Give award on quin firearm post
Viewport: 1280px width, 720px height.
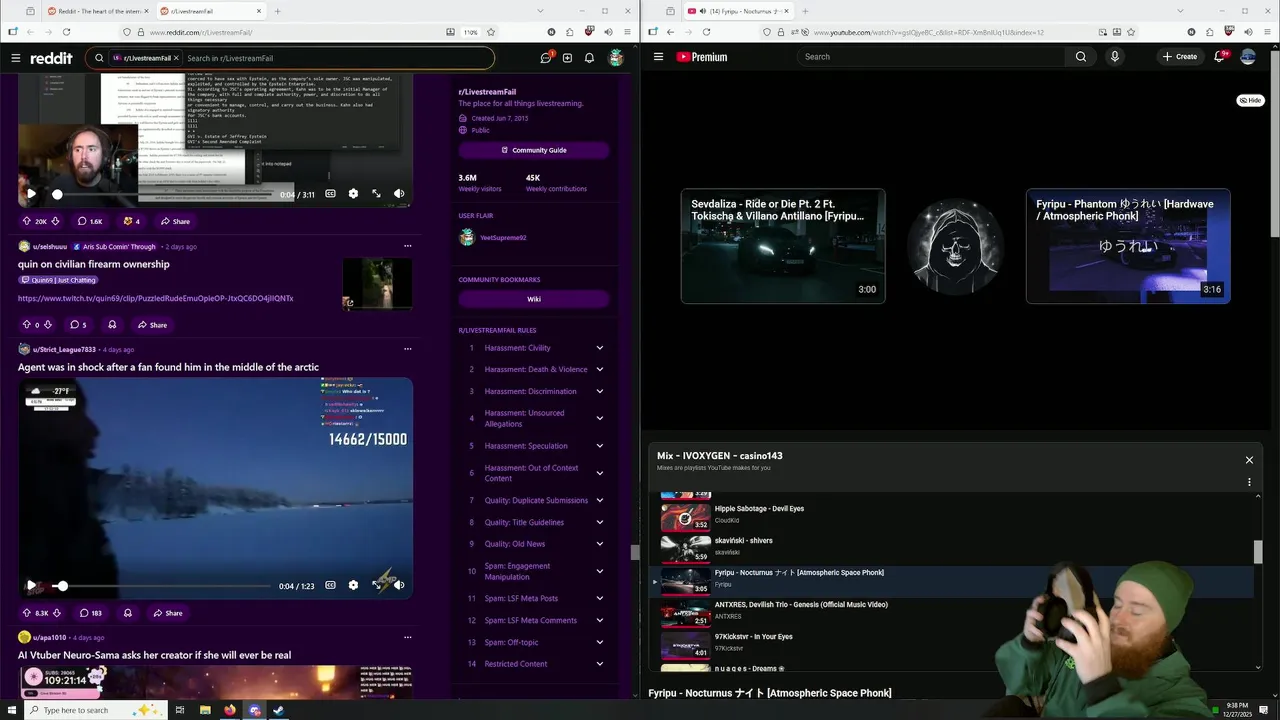click(x=112, y=325)
